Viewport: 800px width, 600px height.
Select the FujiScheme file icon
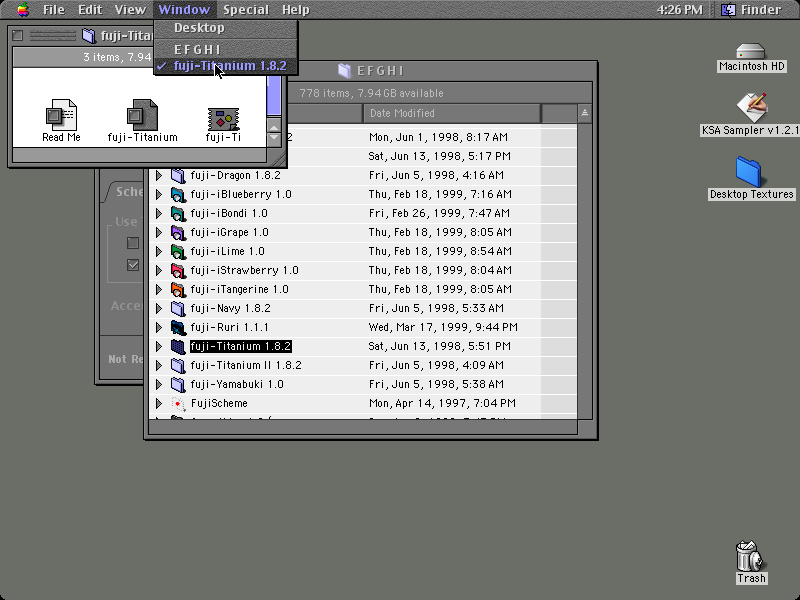click(178, 404)
